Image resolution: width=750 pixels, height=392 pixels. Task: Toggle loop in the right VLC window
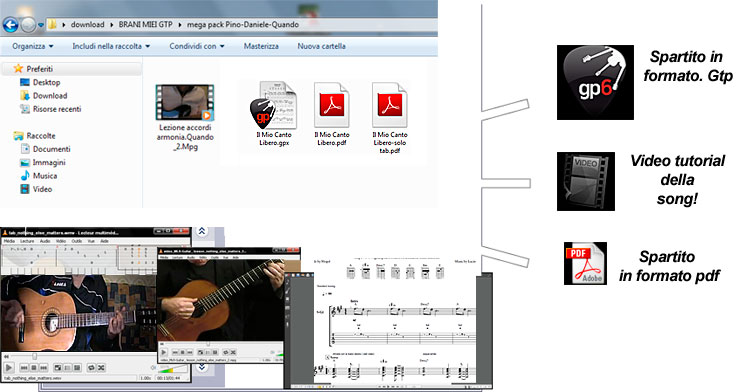226,352
